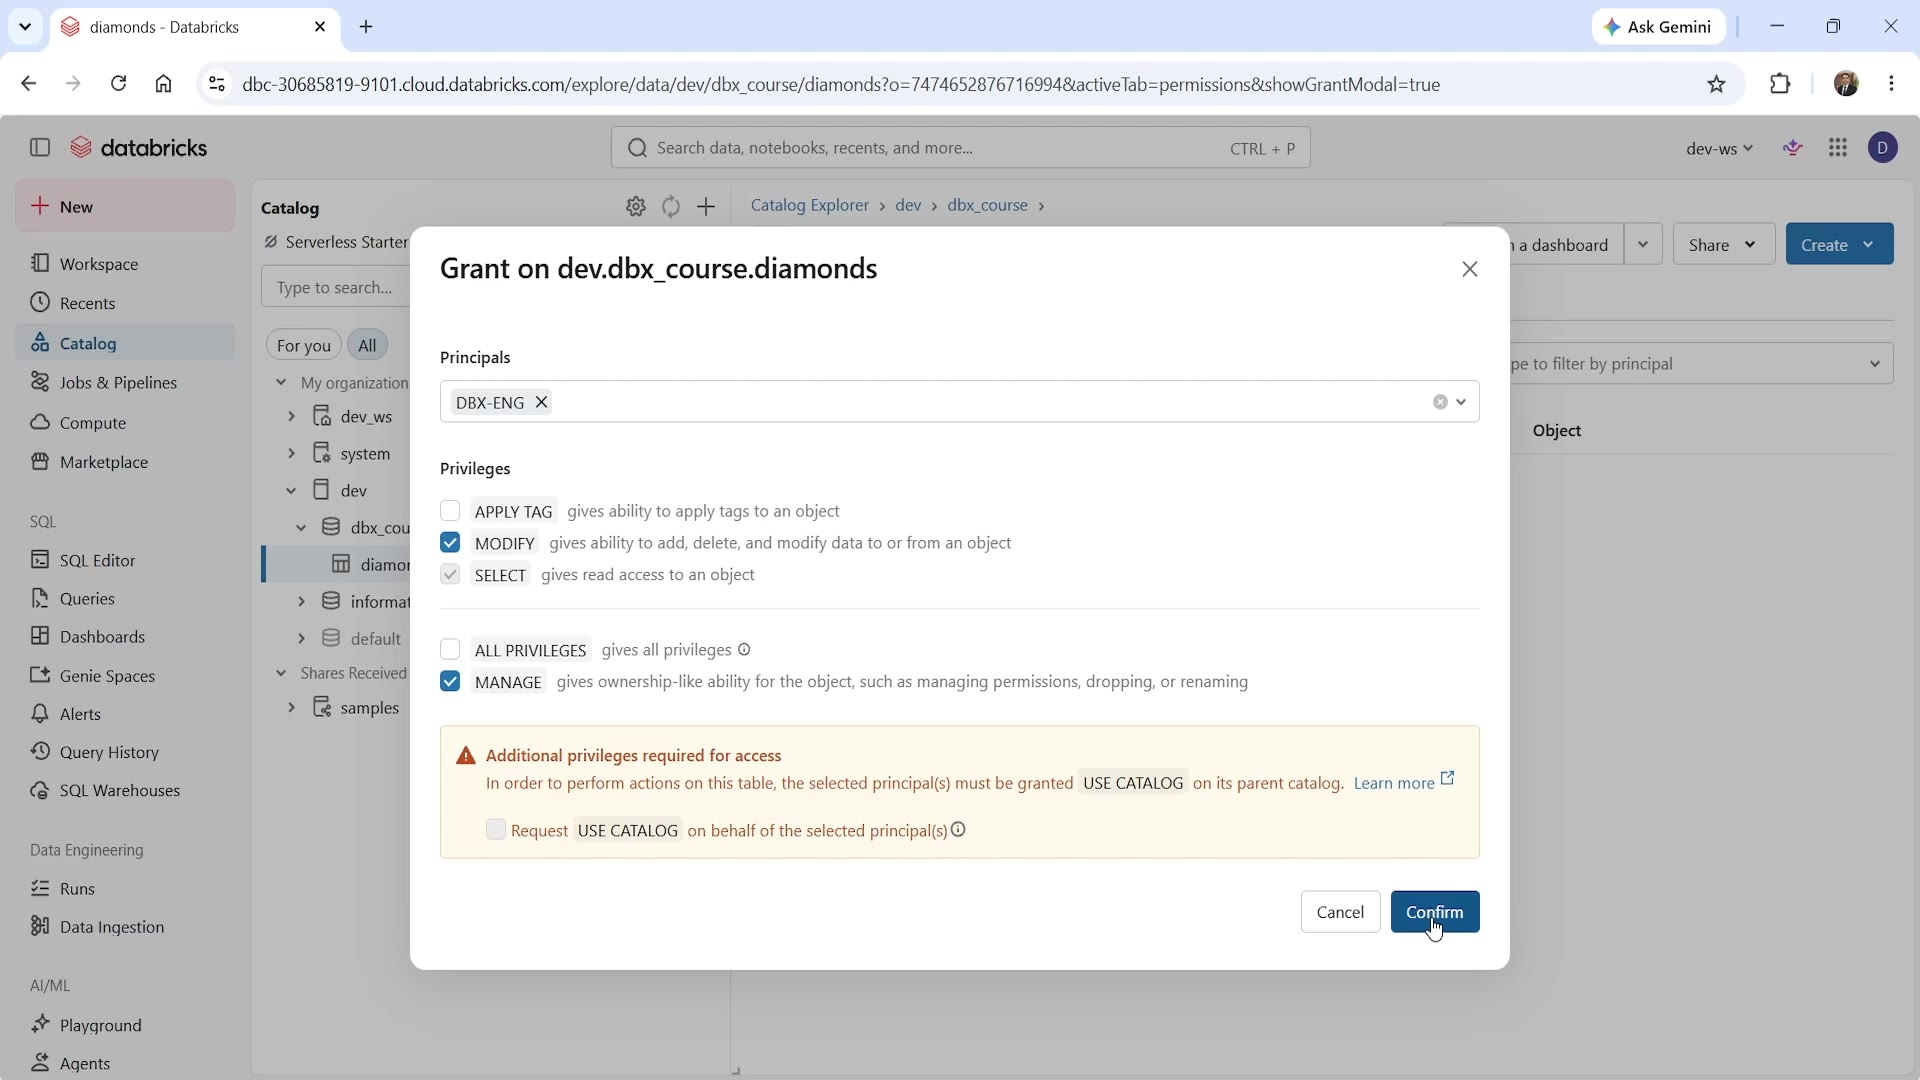Expand the dev_ws catalog
Image resolution: width=1920 pixels, height=1080 pixels.
pos(291,416)
